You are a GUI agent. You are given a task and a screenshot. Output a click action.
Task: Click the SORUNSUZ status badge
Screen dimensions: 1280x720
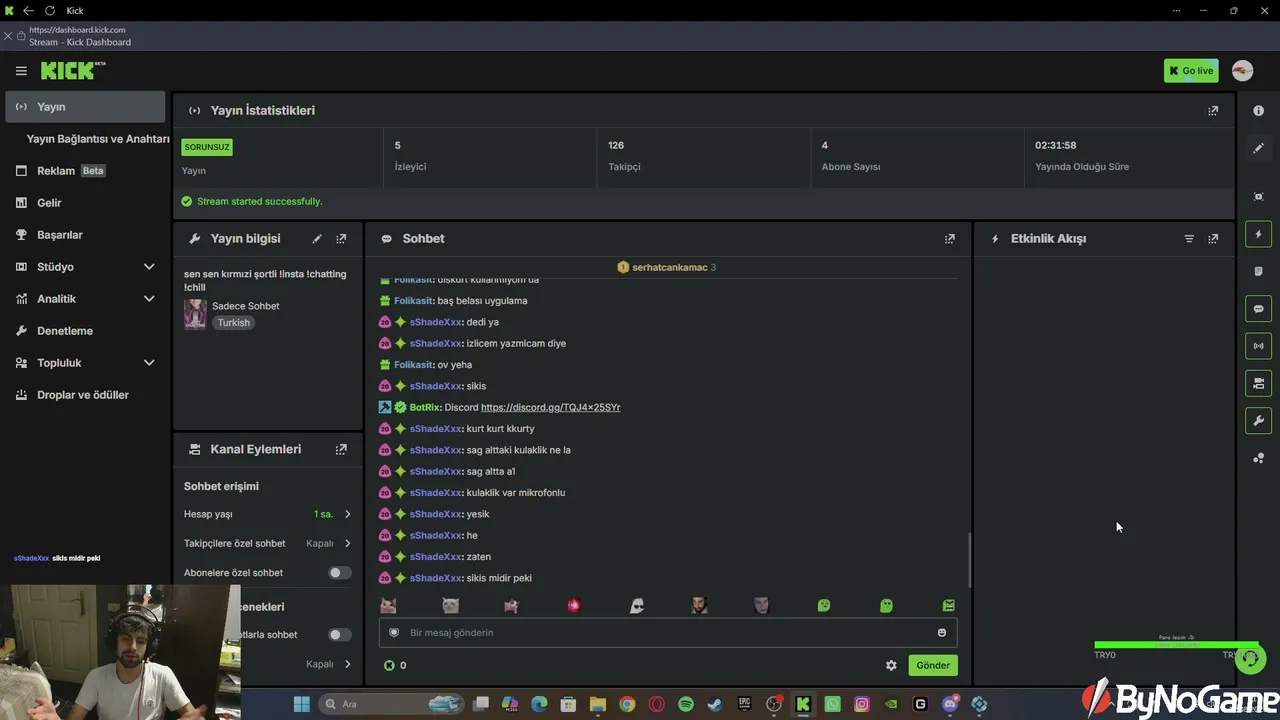pyautogui.click(x=207, y=147)
